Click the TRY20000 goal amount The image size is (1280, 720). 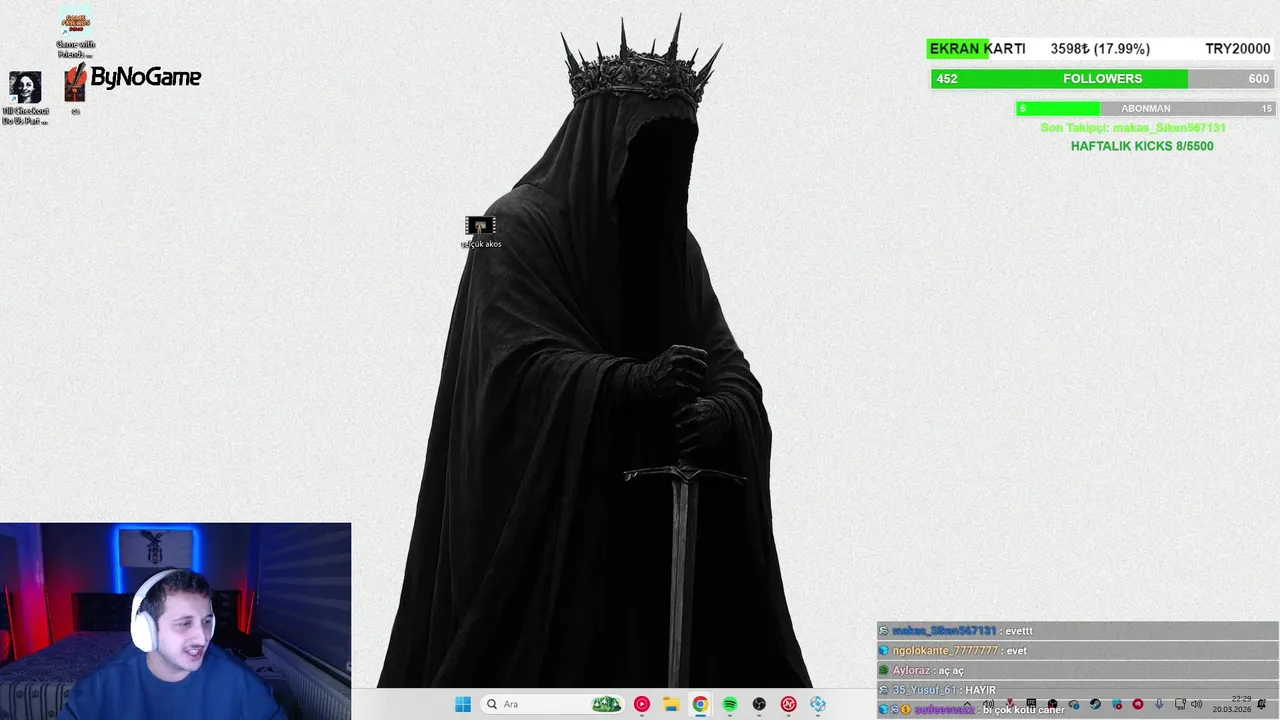(1237, 49)
